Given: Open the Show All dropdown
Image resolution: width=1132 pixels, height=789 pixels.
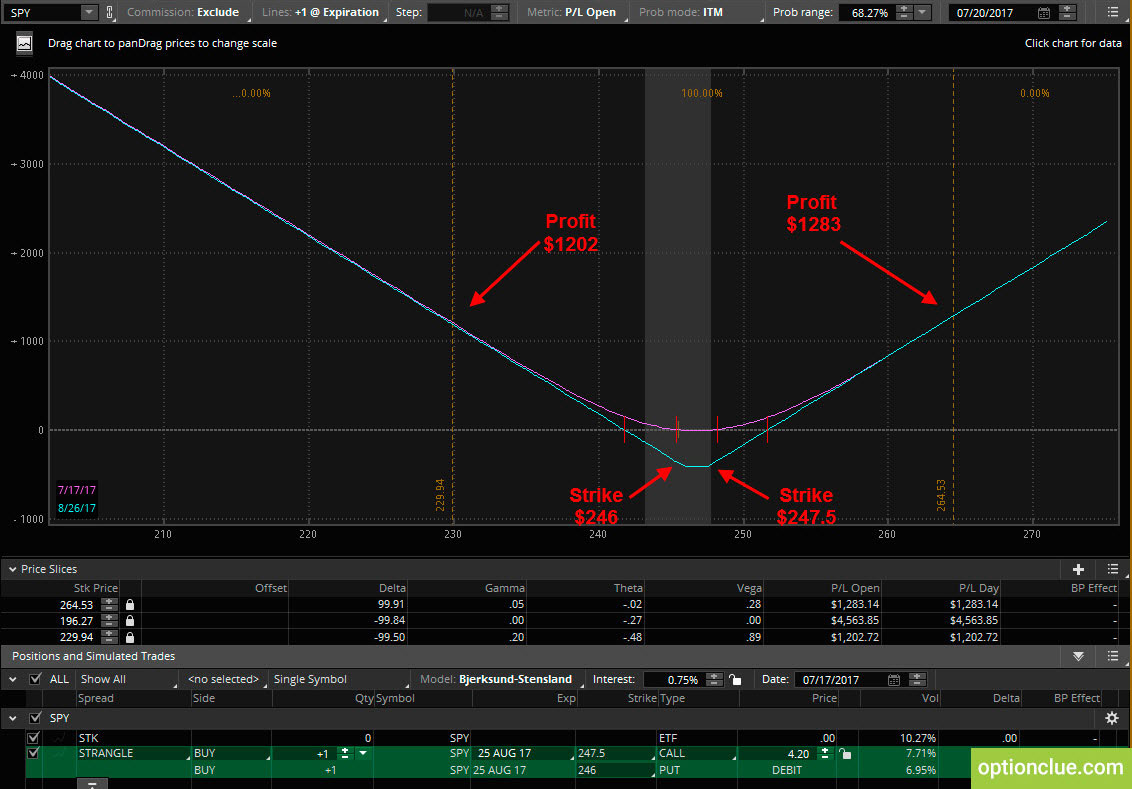Looking at the screenshot, I should pyautogui.click(x=127, y=679).
